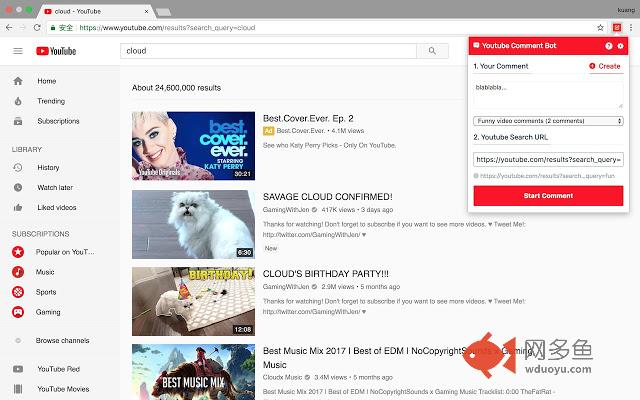Click the Twitter link under SAVAGE CLOUD CONFIRMED
The height and width of the screenshot is (400, 640).
[312, 235]
